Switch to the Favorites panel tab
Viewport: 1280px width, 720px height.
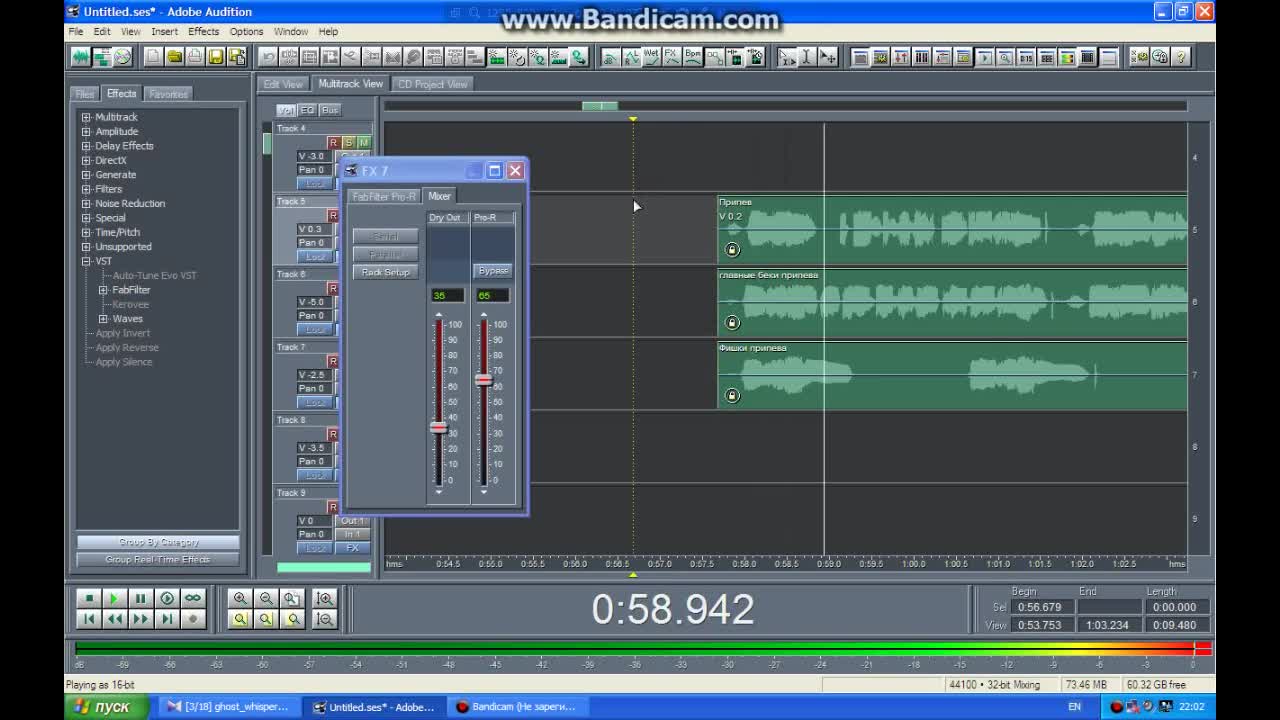pyautogui.click(x=168, y=94)
